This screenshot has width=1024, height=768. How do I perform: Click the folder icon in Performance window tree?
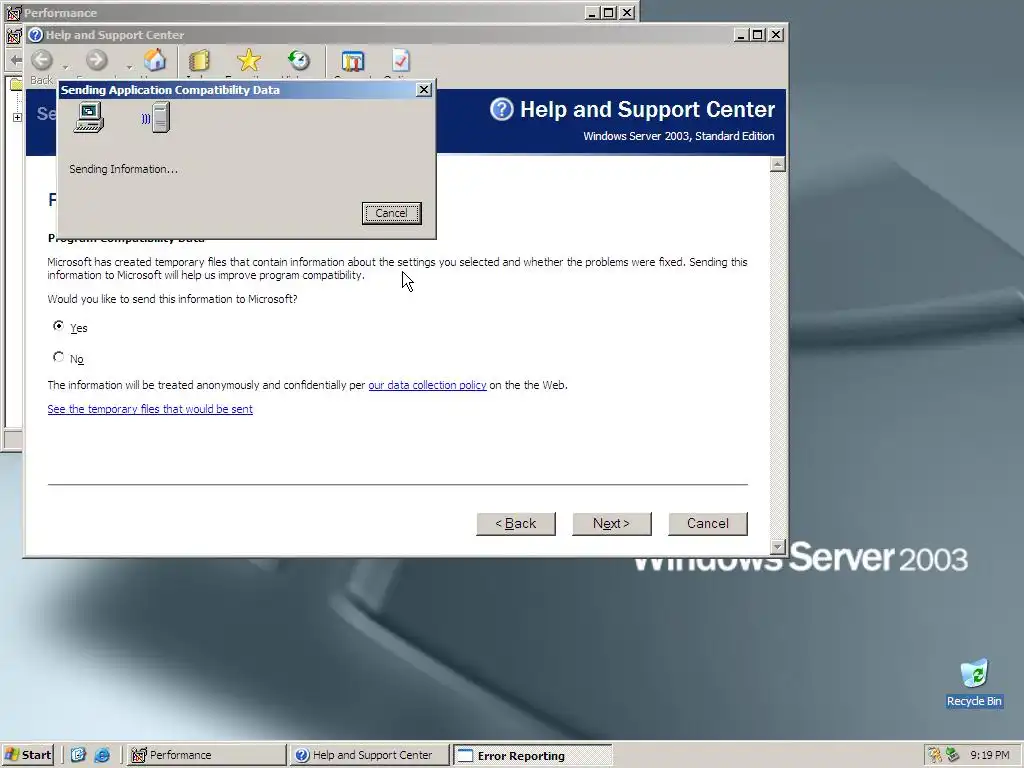pos(16,84)
